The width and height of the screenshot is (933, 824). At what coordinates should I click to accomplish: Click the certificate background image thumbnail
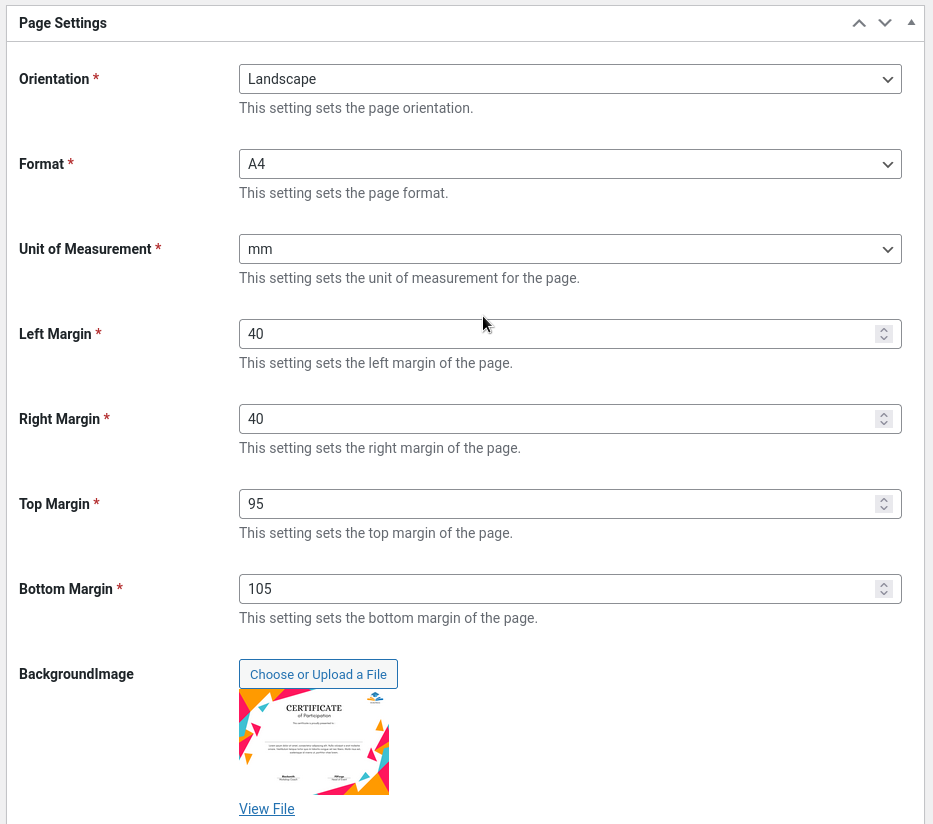314,742
